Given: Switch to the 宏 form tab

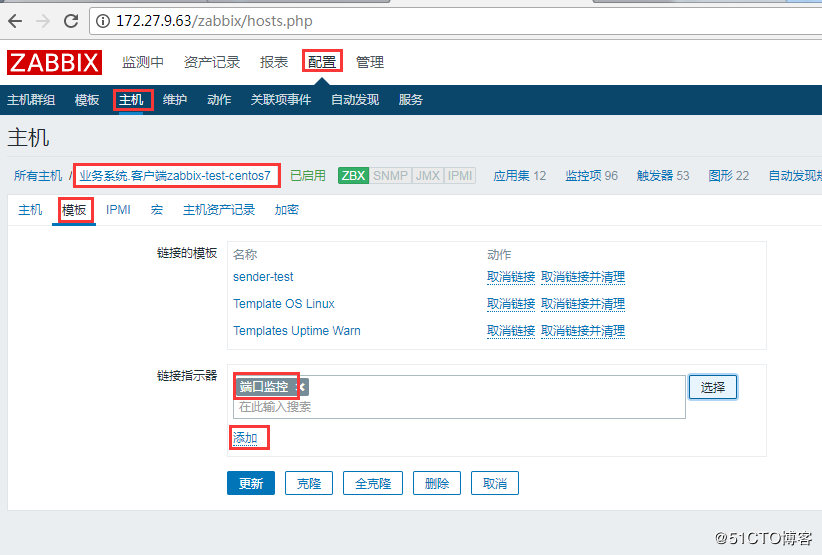Looking at the screenshot, I should pos(157,210).
